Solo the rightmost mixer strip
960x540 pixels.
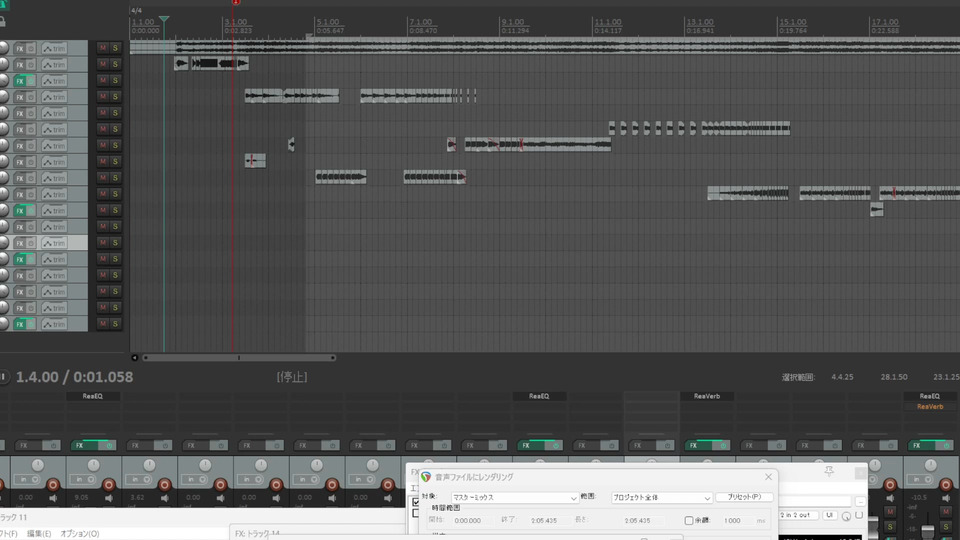coord(946,527)
